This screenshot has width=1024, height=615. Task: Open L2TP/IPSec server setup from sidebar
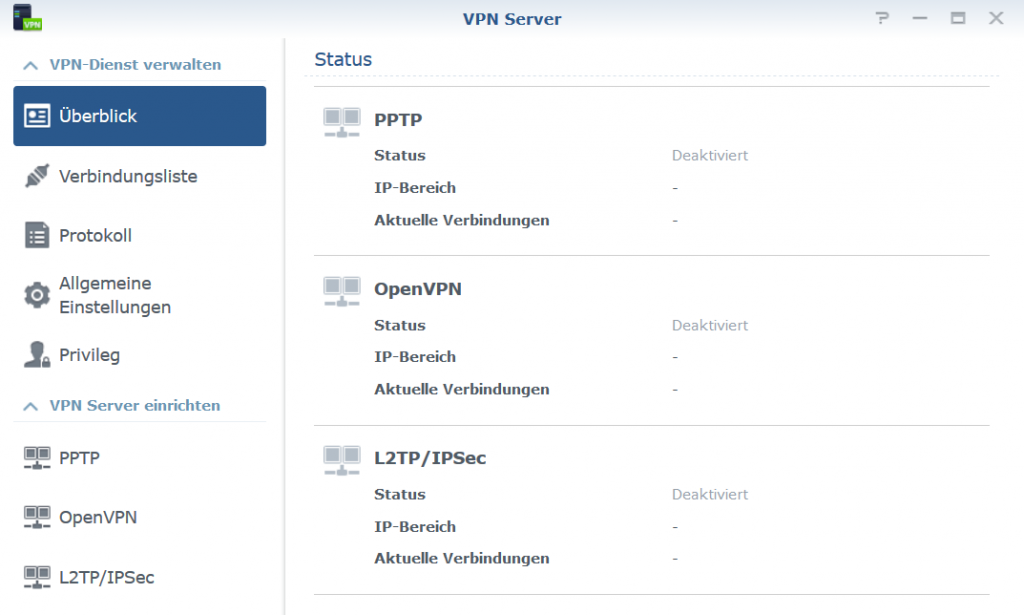(x=37, y=577)
